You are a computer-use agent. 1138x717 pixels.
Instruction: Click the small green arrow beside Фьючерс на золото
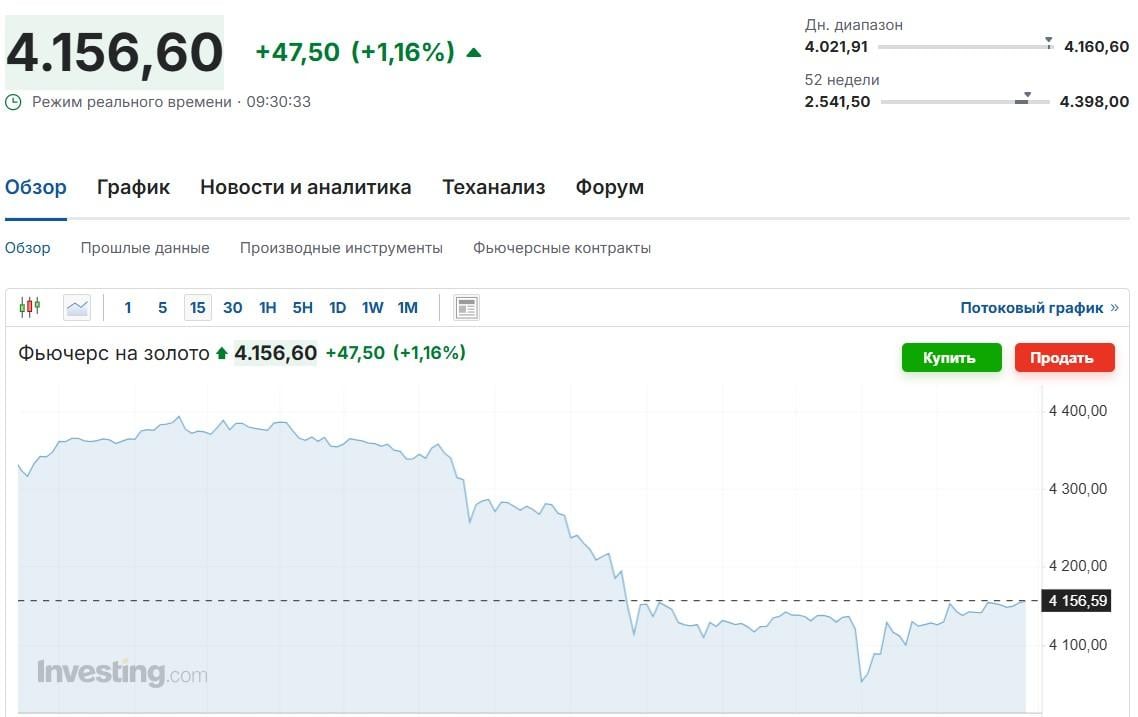click(x=222, y=353)
